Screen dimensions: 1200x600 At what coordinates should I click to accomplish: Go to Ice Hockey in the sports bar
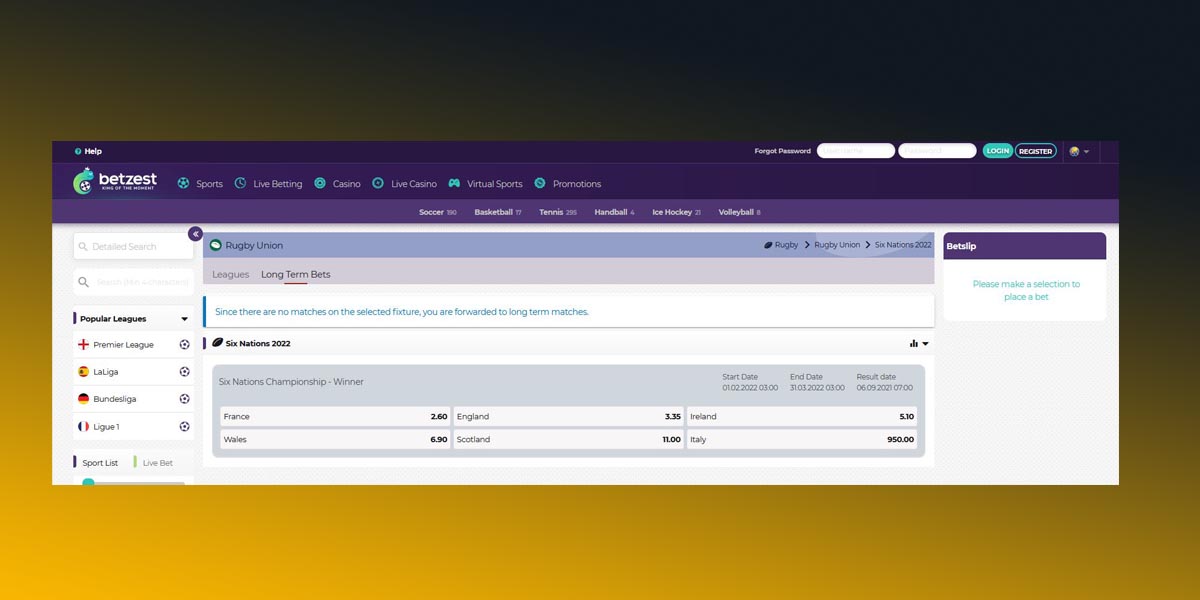pos(676,212)
